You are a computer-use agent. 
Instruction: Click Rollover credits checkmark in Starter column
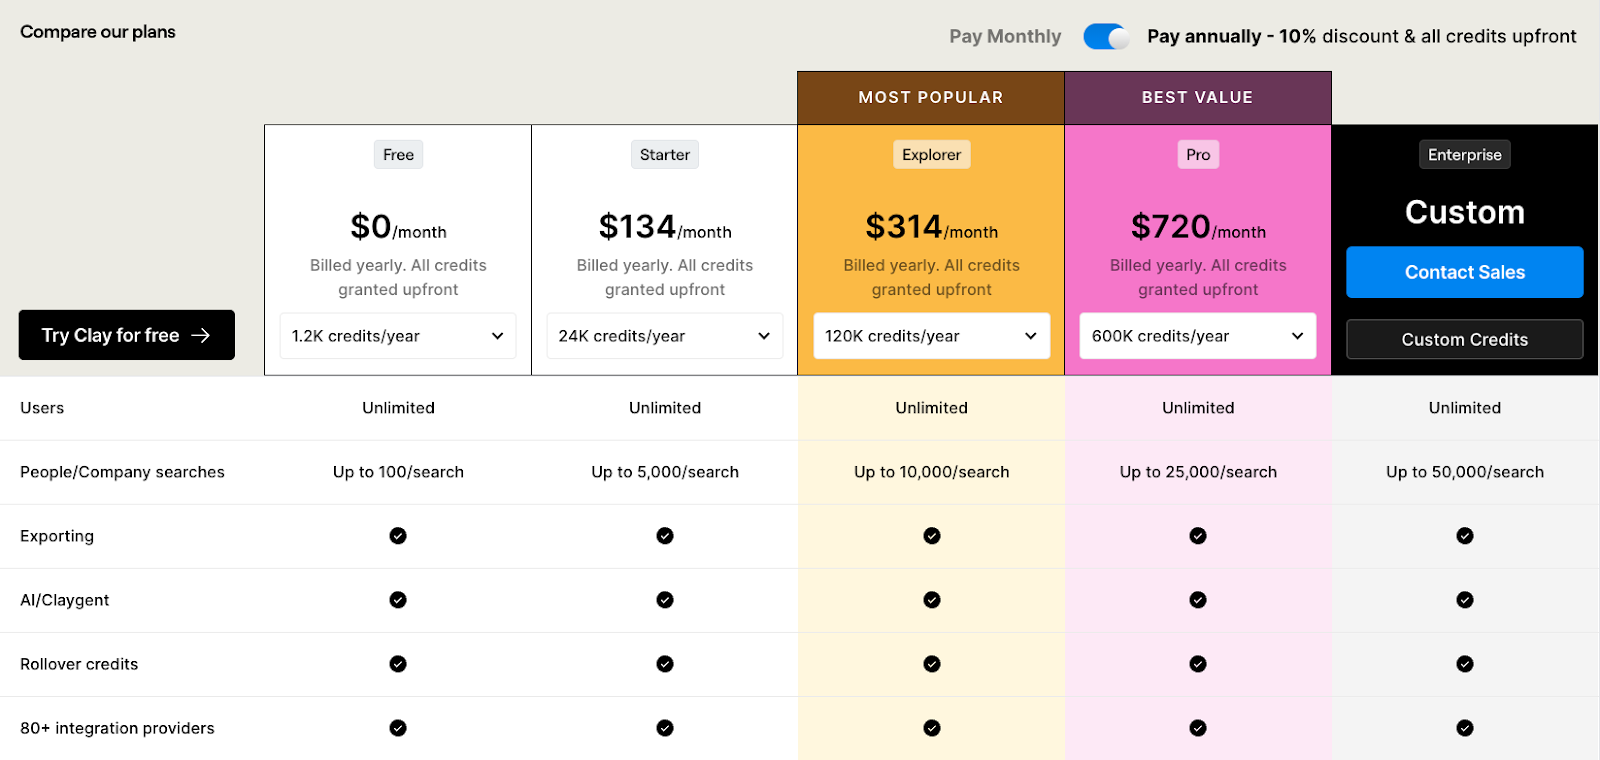665,664
